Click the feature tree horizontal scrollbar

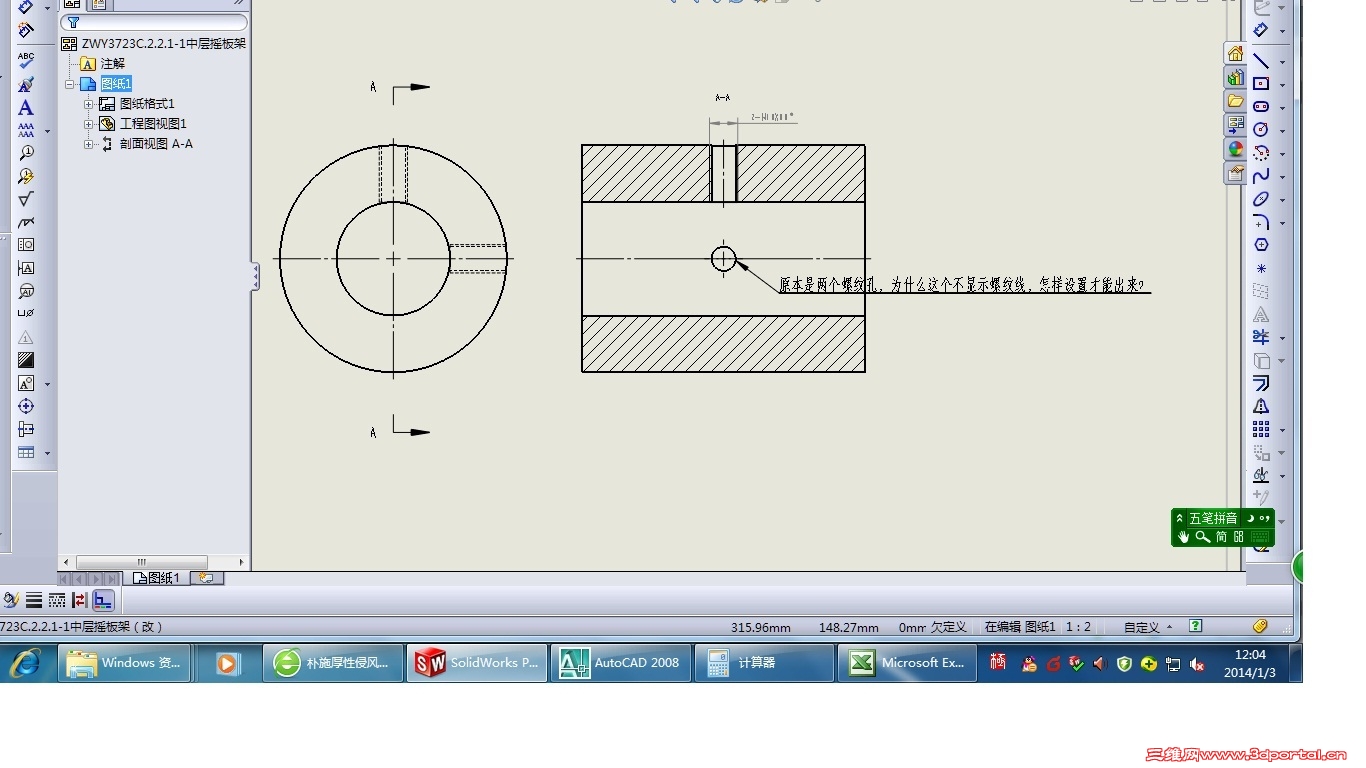point(141,562)
